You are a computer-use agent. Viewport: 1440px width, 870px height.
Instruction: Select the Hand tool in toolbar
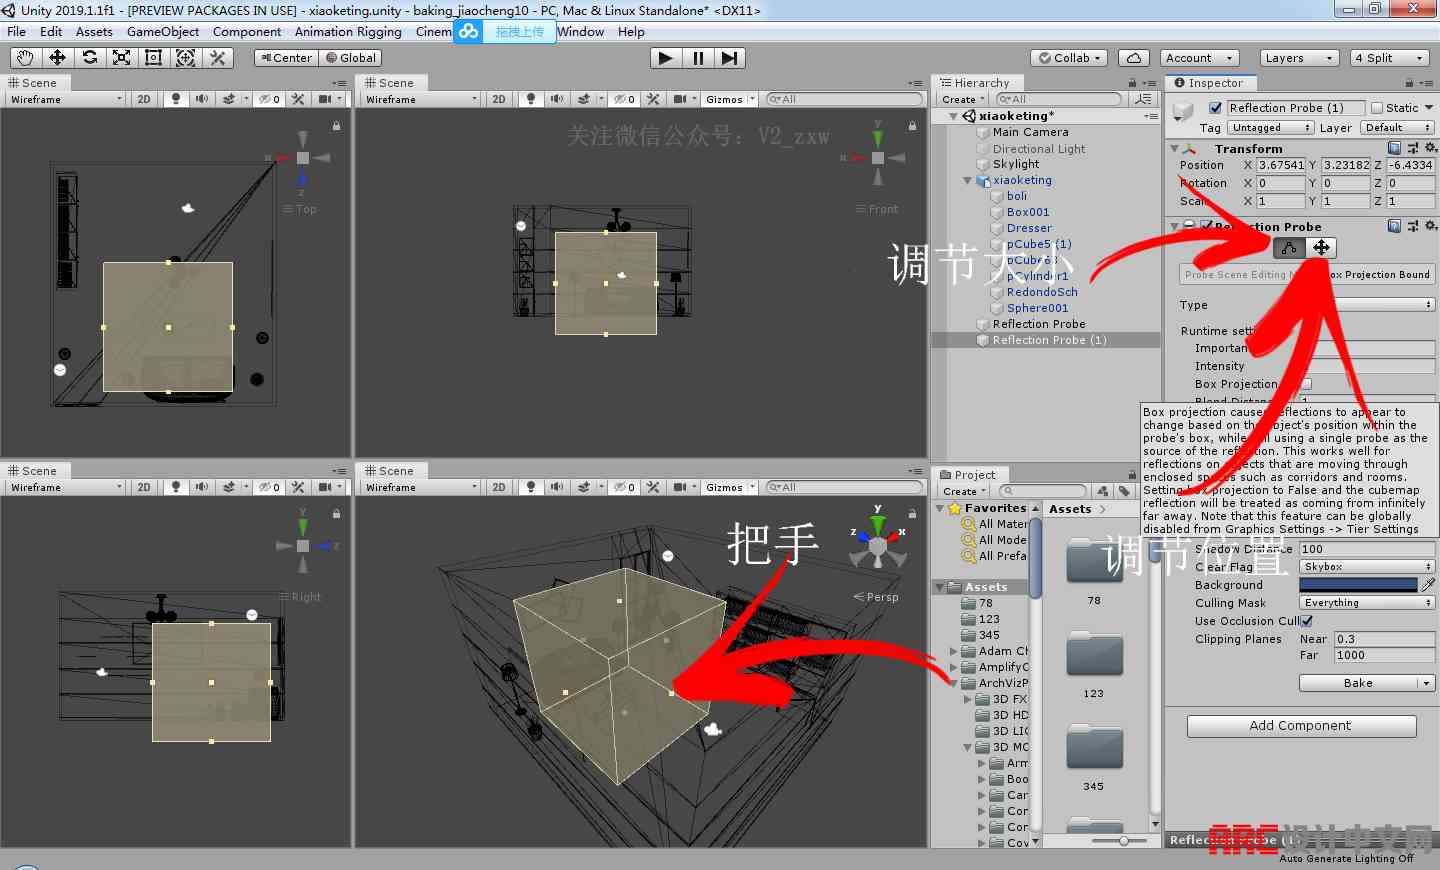pos(25,58)
